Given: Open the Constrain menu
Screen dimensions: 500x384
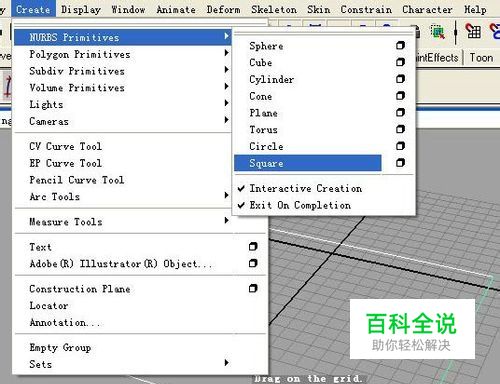Looking at the screenshot, I should coord(366,9).
